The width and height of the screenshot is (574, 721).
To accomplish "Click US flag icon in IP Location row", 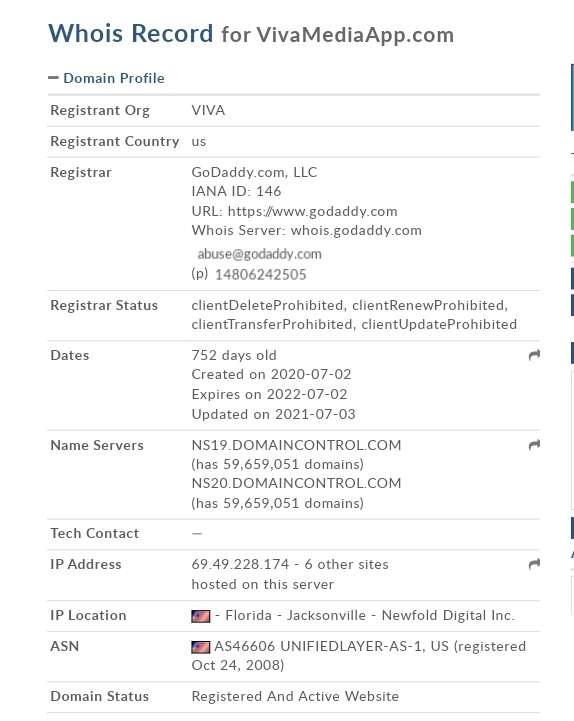I will (x=201, y=616).
